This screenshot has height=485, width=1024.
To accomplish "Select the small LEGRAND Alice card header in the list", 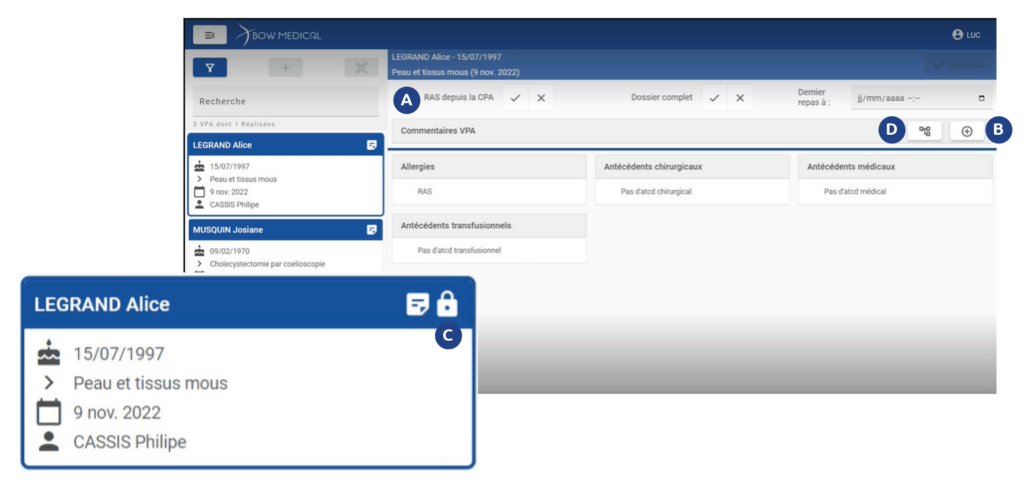I will point(285,145).
